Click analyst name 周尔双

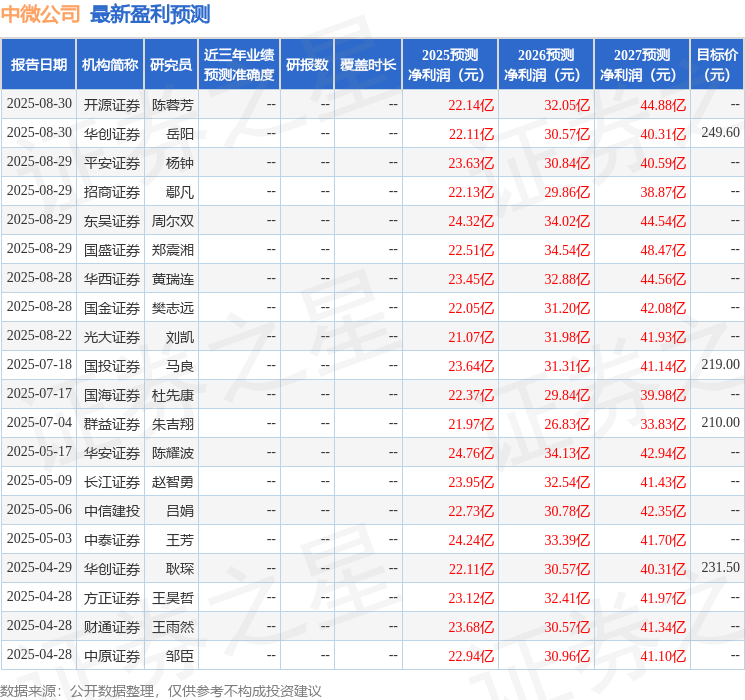pos(172,221)
